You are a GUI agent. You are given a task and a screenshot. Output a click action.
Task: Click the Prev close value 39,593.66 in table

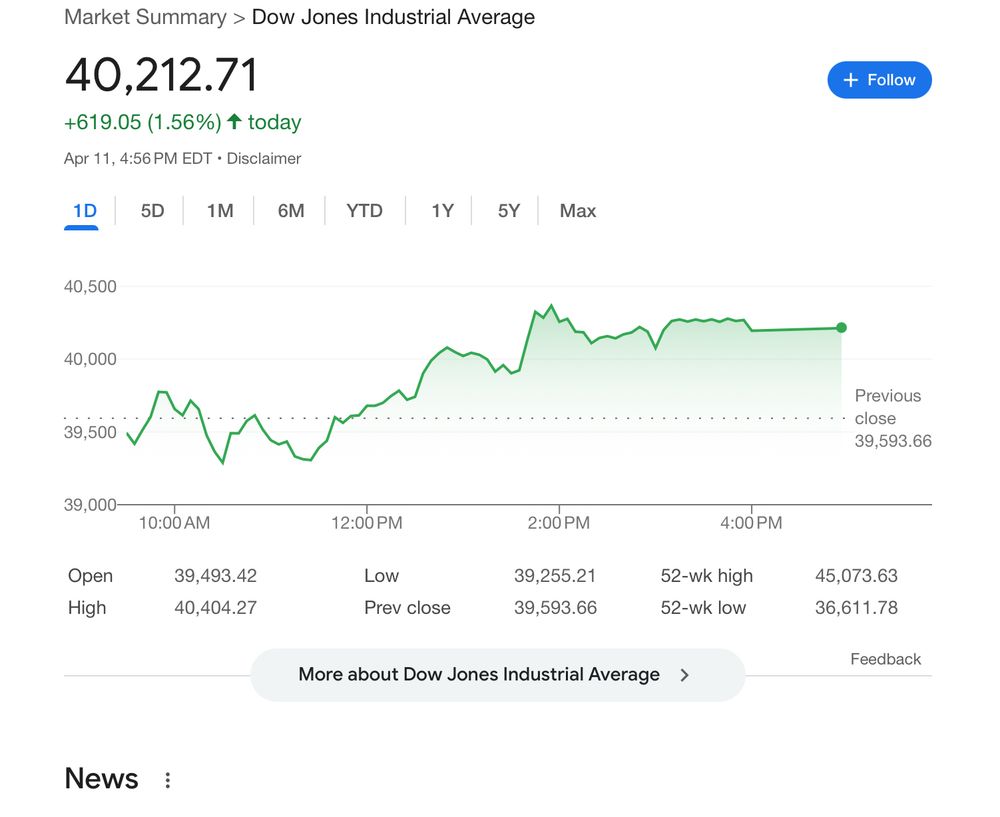point(555,608)
